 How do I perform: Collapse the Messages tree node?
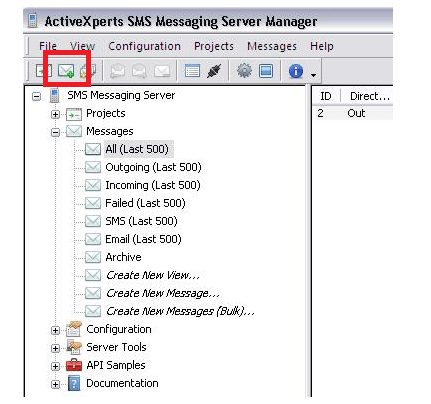click(55, 132)
